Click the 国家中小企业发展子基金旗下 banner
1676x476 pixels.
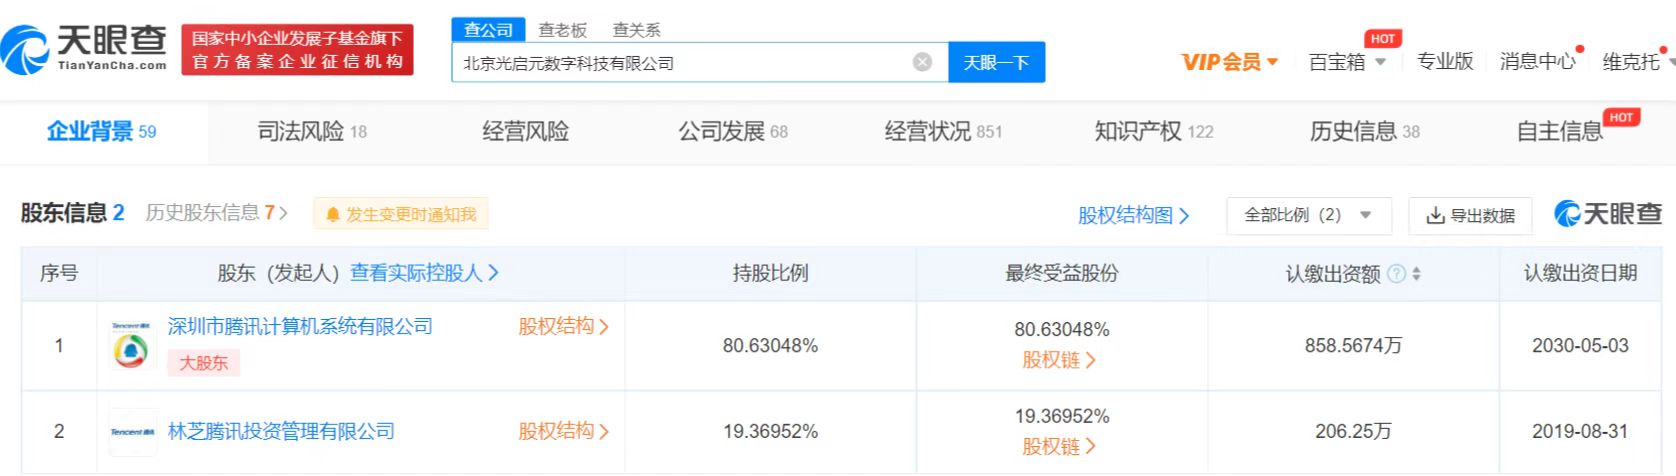click(x=297, y=50)
